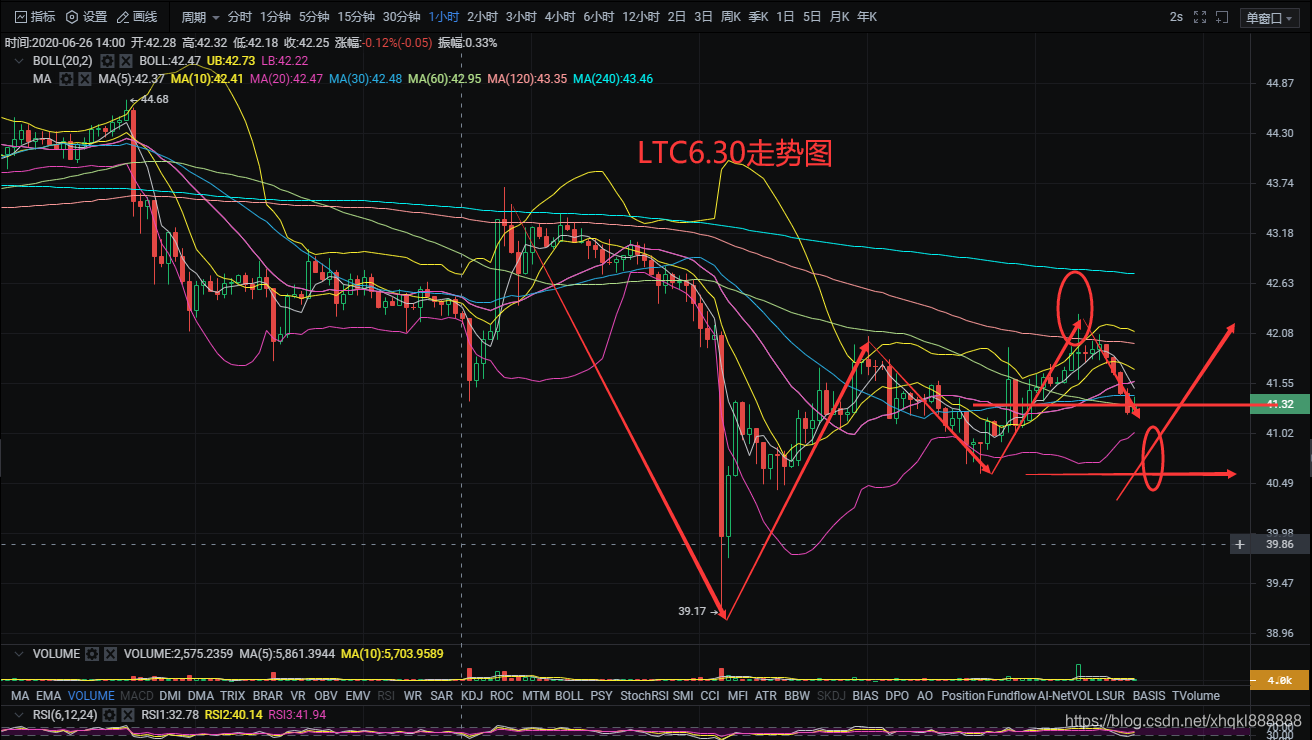The width and height of the screenshot is (1312, 740).
Task: Click the MA(10):5,703.9589 volume value
Action: (x=392, y=654)
